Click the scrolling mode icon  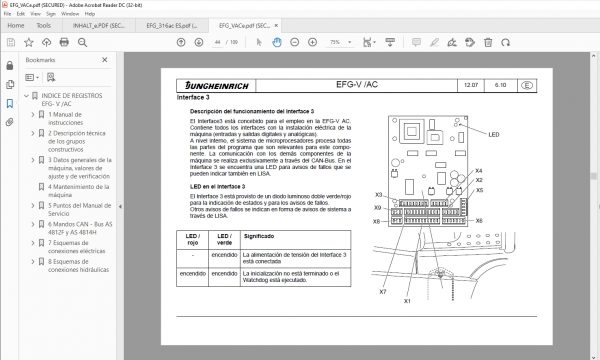pos(390,42)
